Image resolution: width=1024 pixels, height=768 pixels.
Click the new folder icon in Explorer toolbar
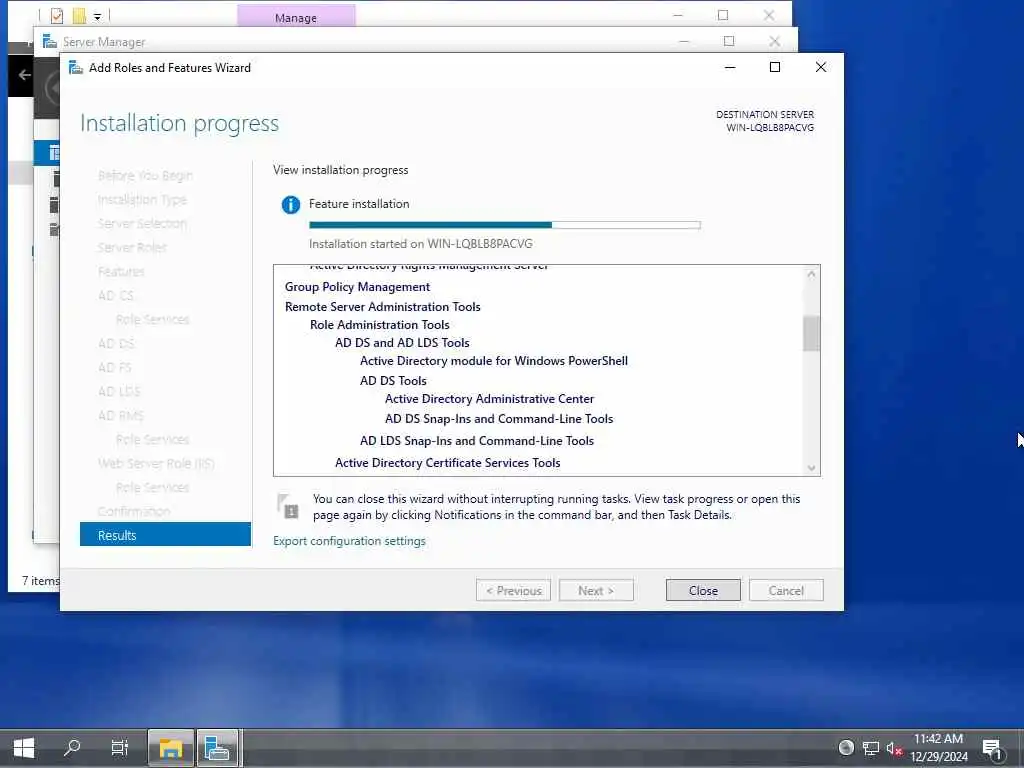coord(79,16)
